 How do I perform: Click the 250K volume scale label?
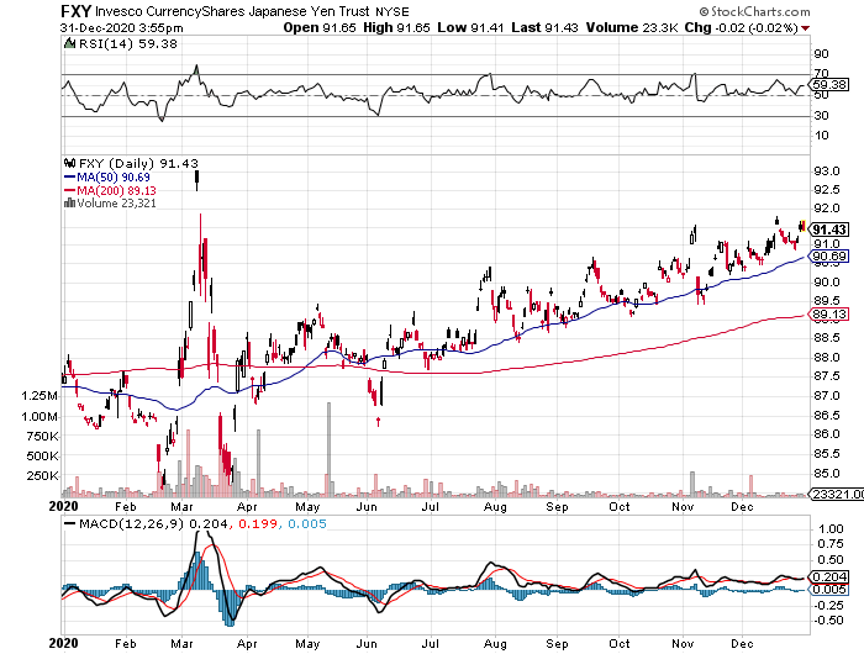(42, 475)
